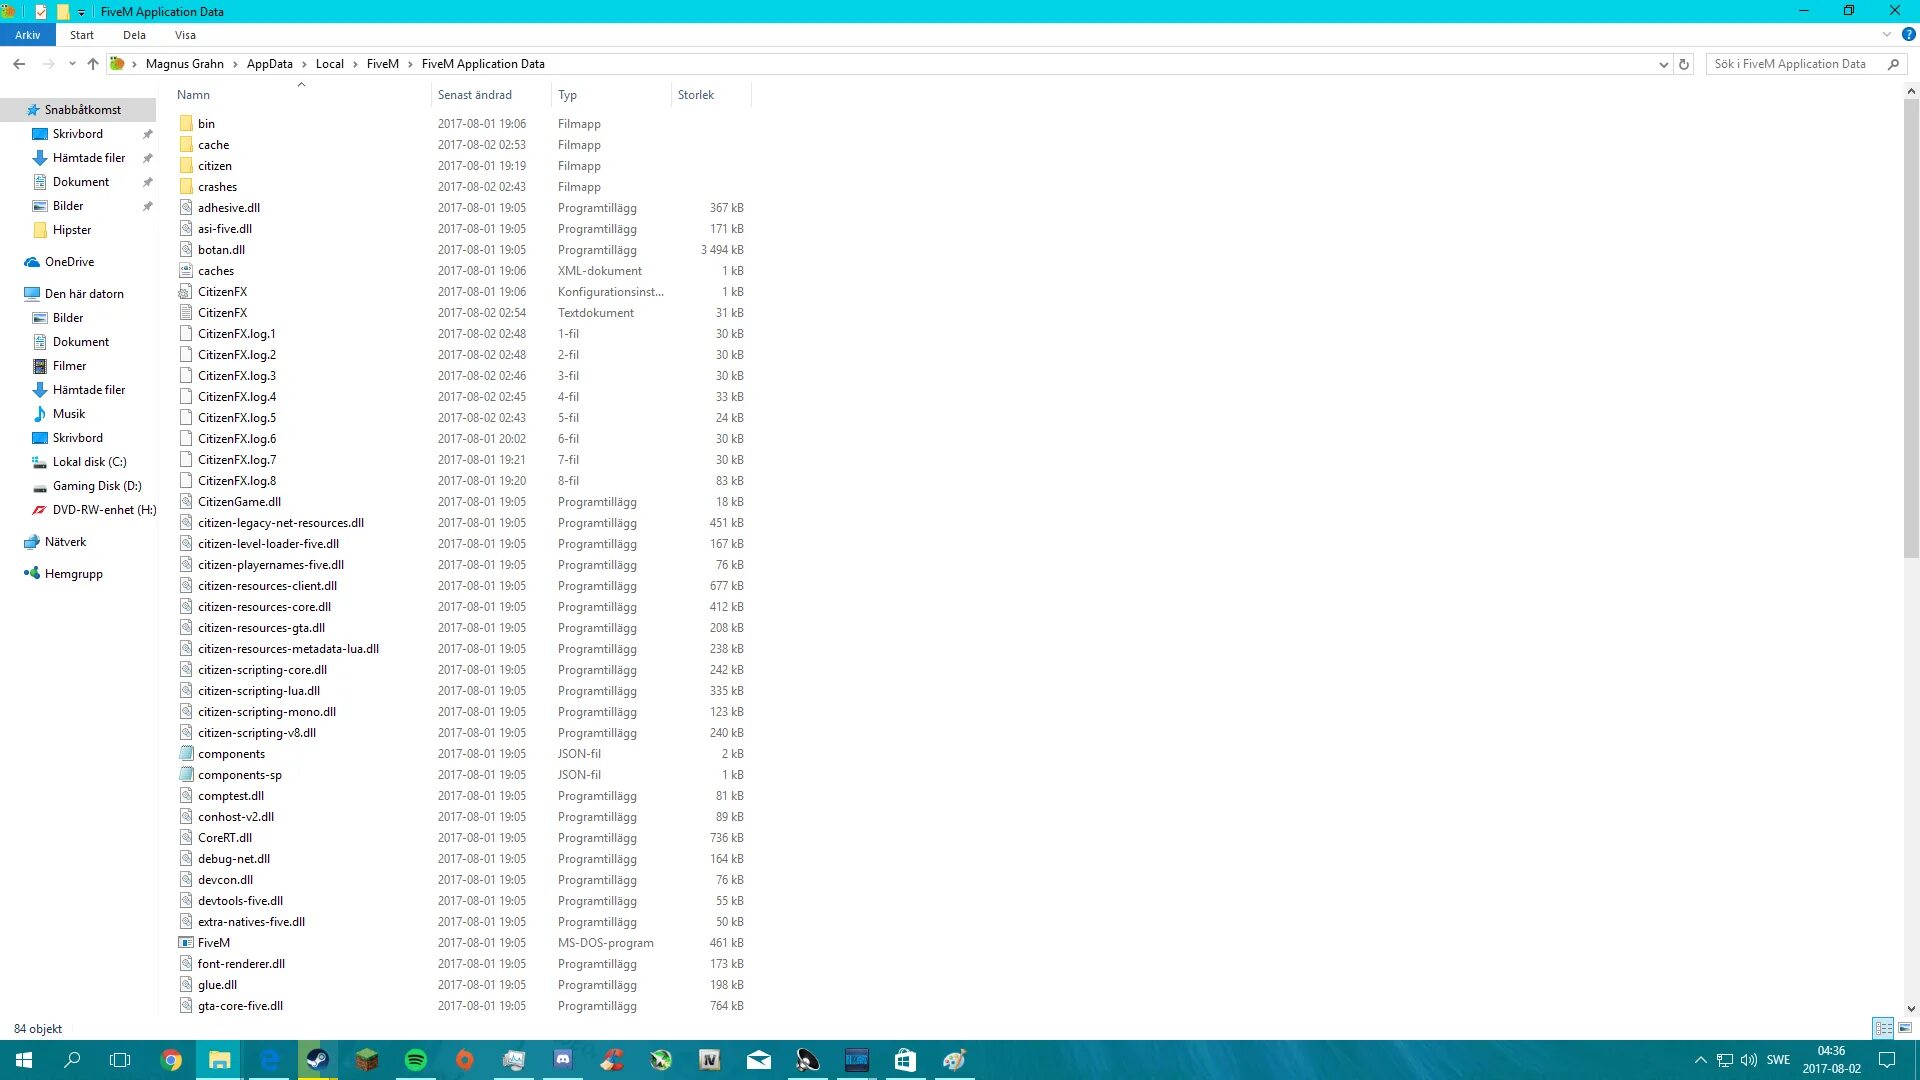Open Steam from the taskbar
1920x1080 pixels.
click(318, 1060)
